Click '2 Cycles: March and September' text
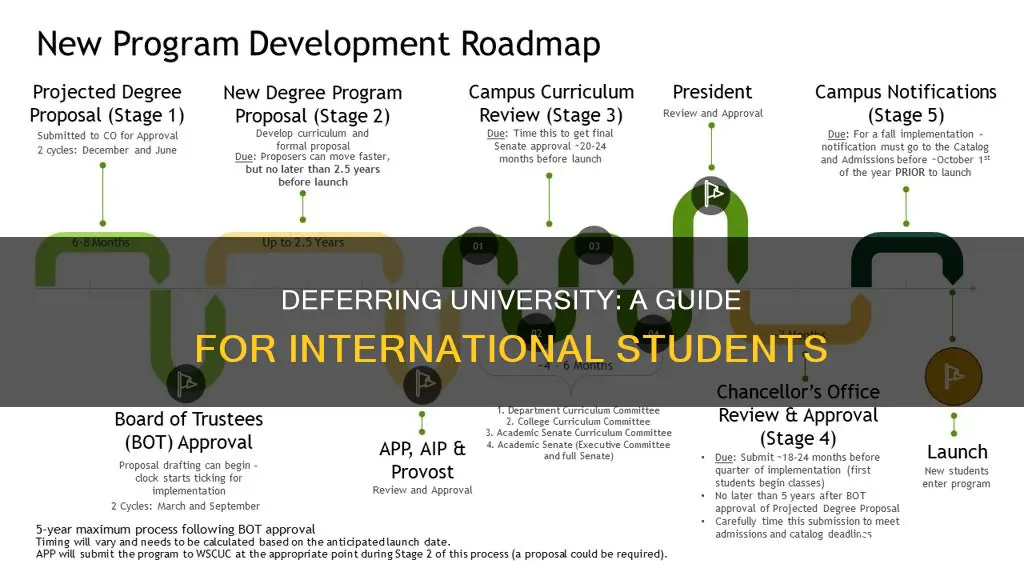 (185, 506)
